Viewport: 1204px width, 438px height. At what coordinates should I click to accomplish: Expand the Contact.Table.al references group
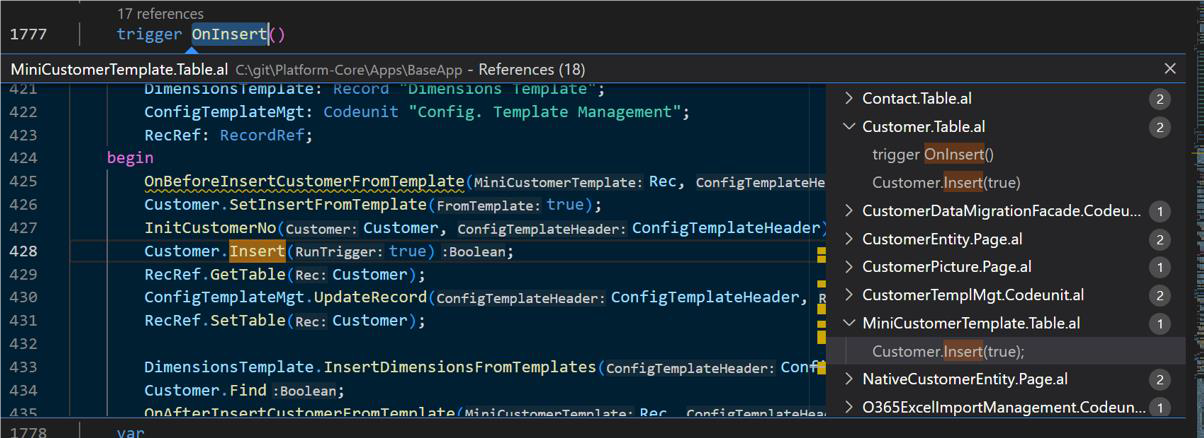click(x=849, y=98)
